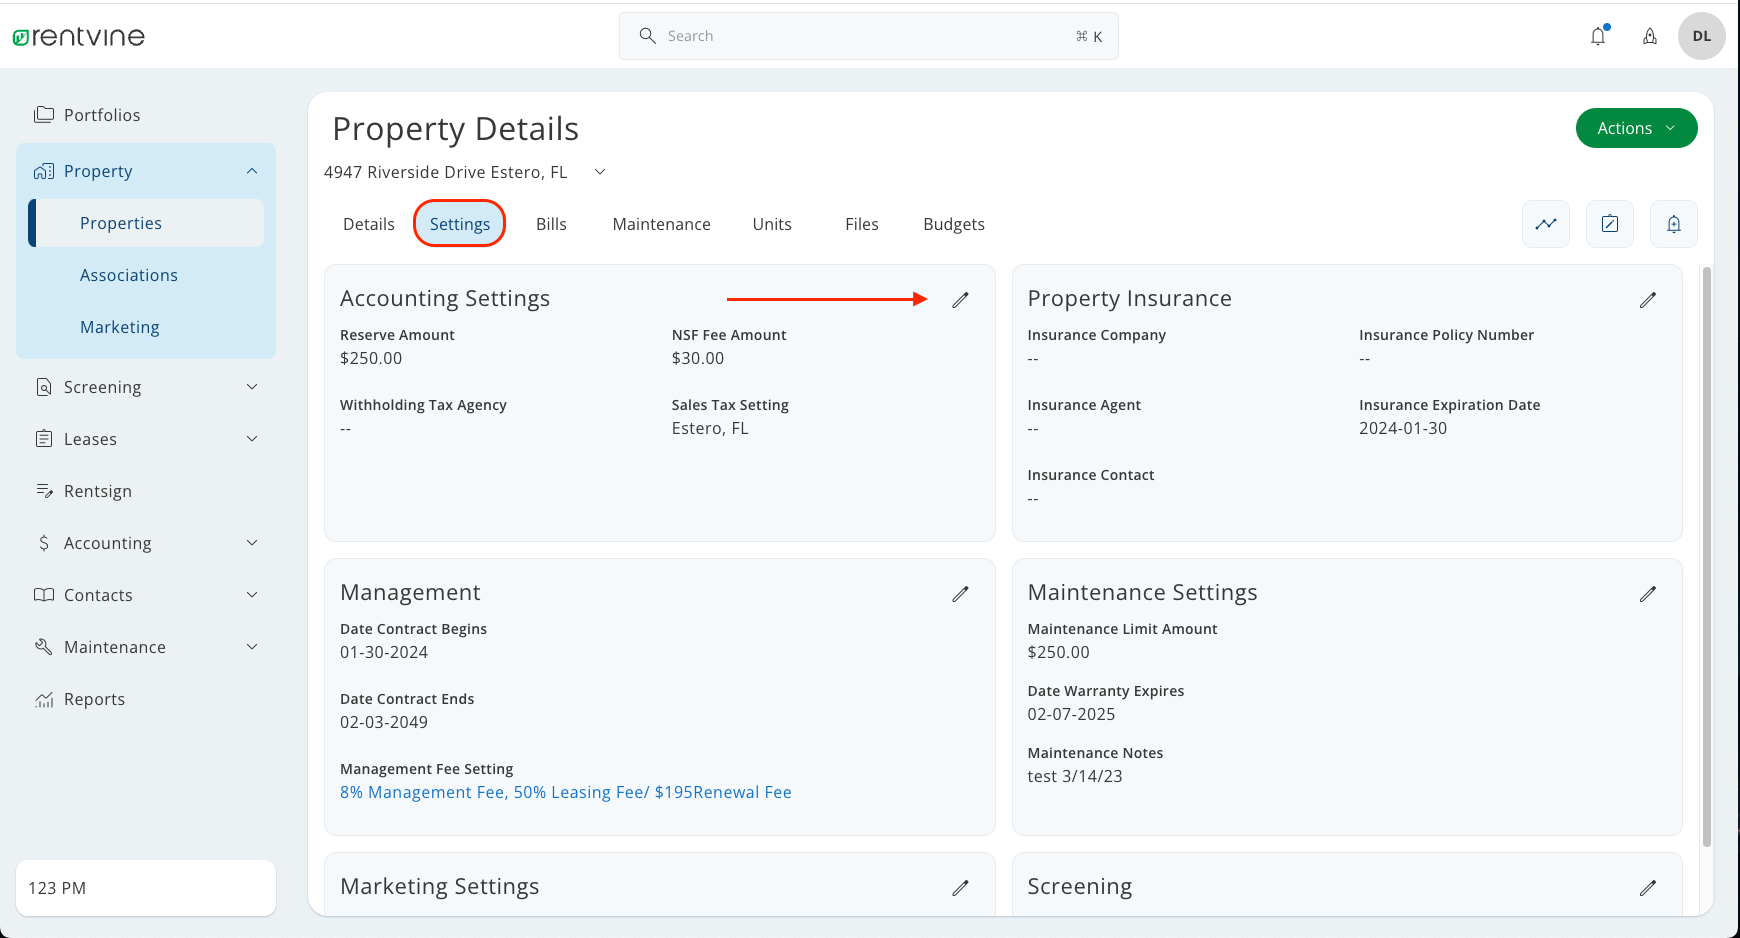Select Associations in the sidebar
Viewport: 1740px width, 938px height.
pos(129,274)
